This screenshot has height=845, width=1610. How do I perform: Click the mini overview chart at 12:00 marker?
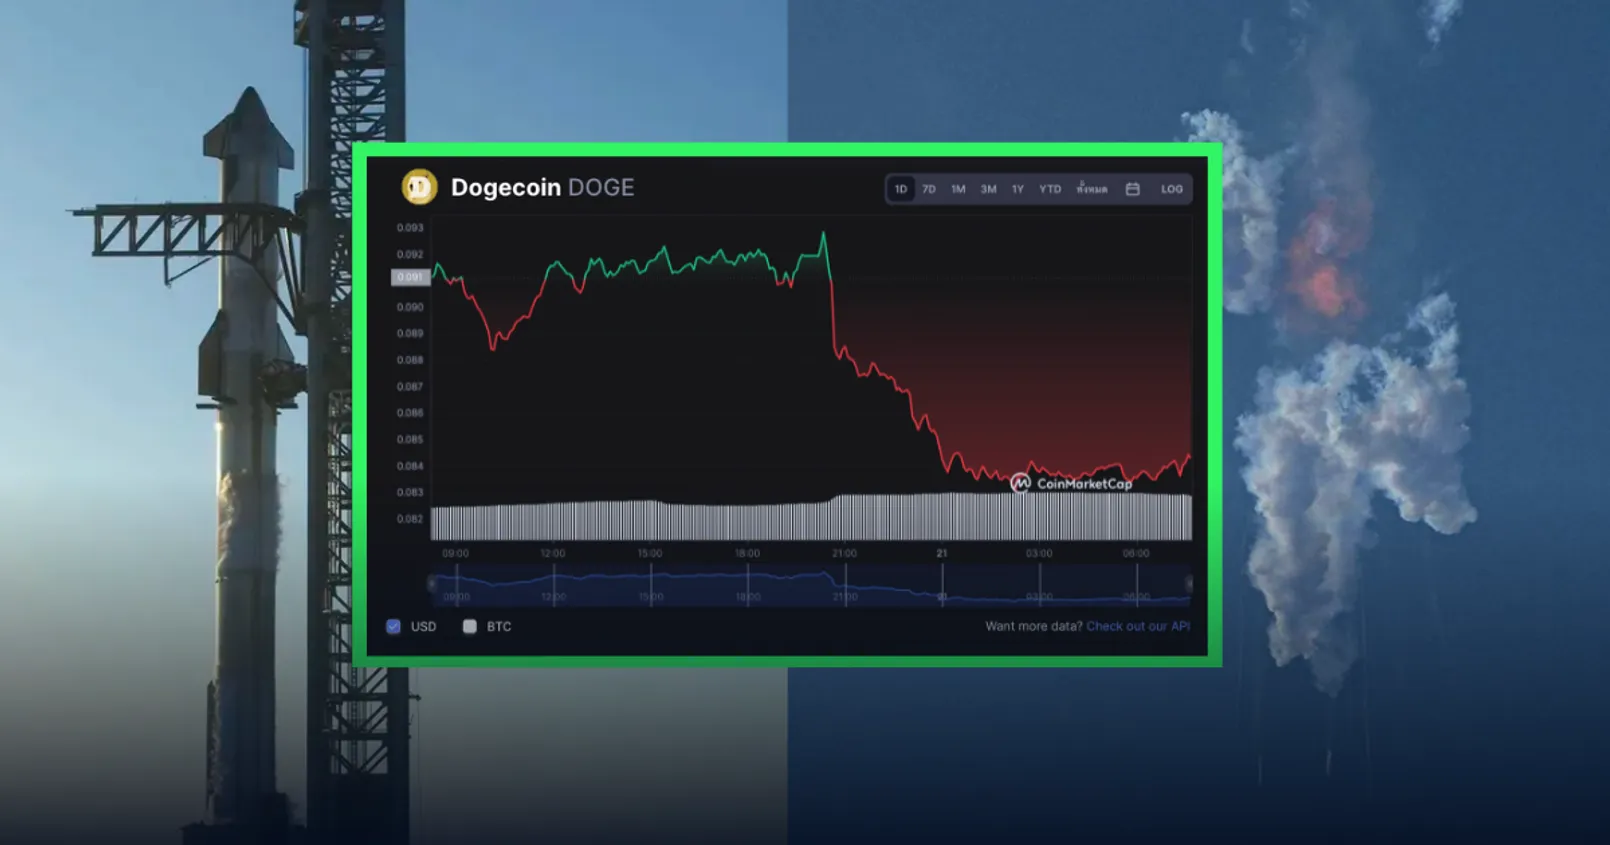point(554,583)
